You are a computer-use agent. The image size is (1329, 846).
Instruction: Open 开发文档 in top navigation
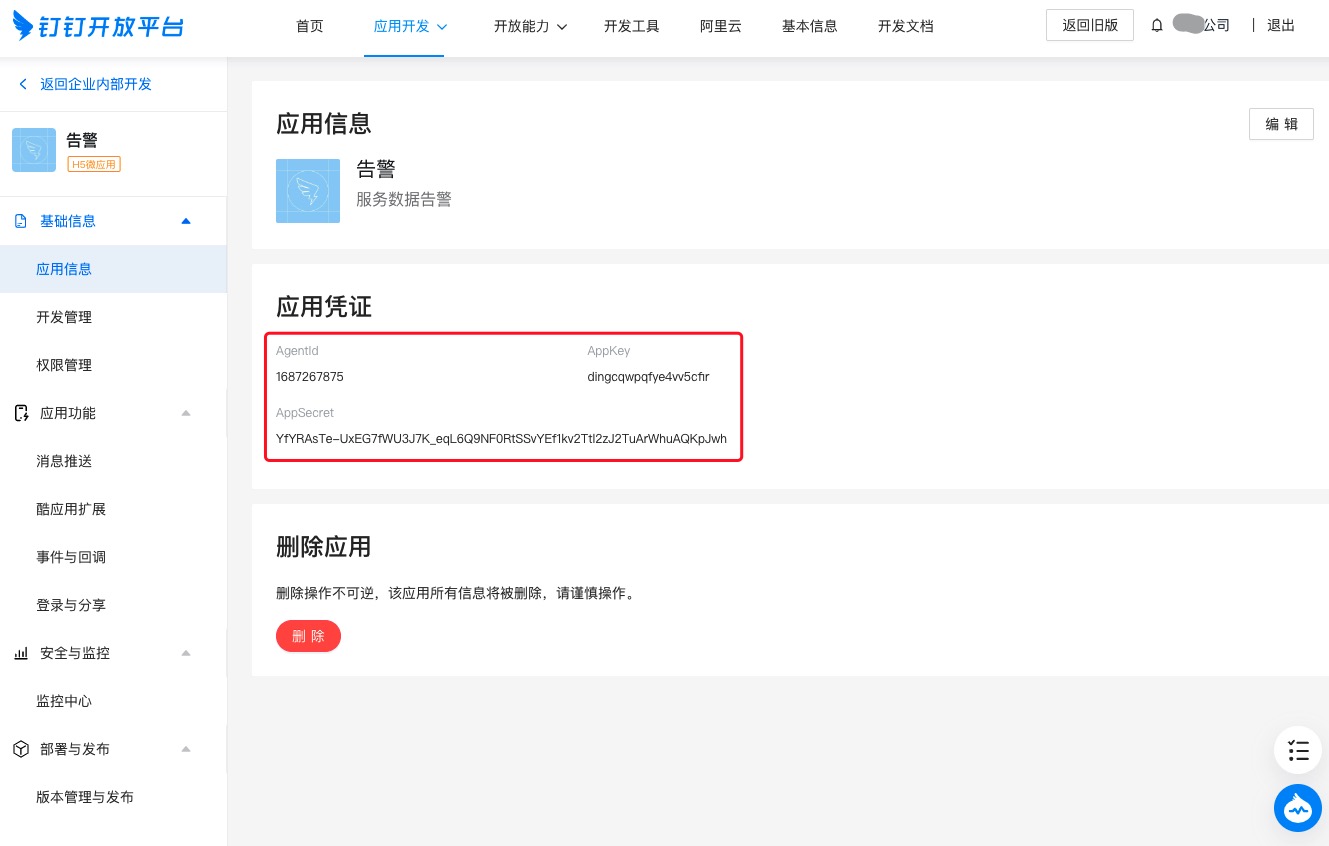coord(906,27)
